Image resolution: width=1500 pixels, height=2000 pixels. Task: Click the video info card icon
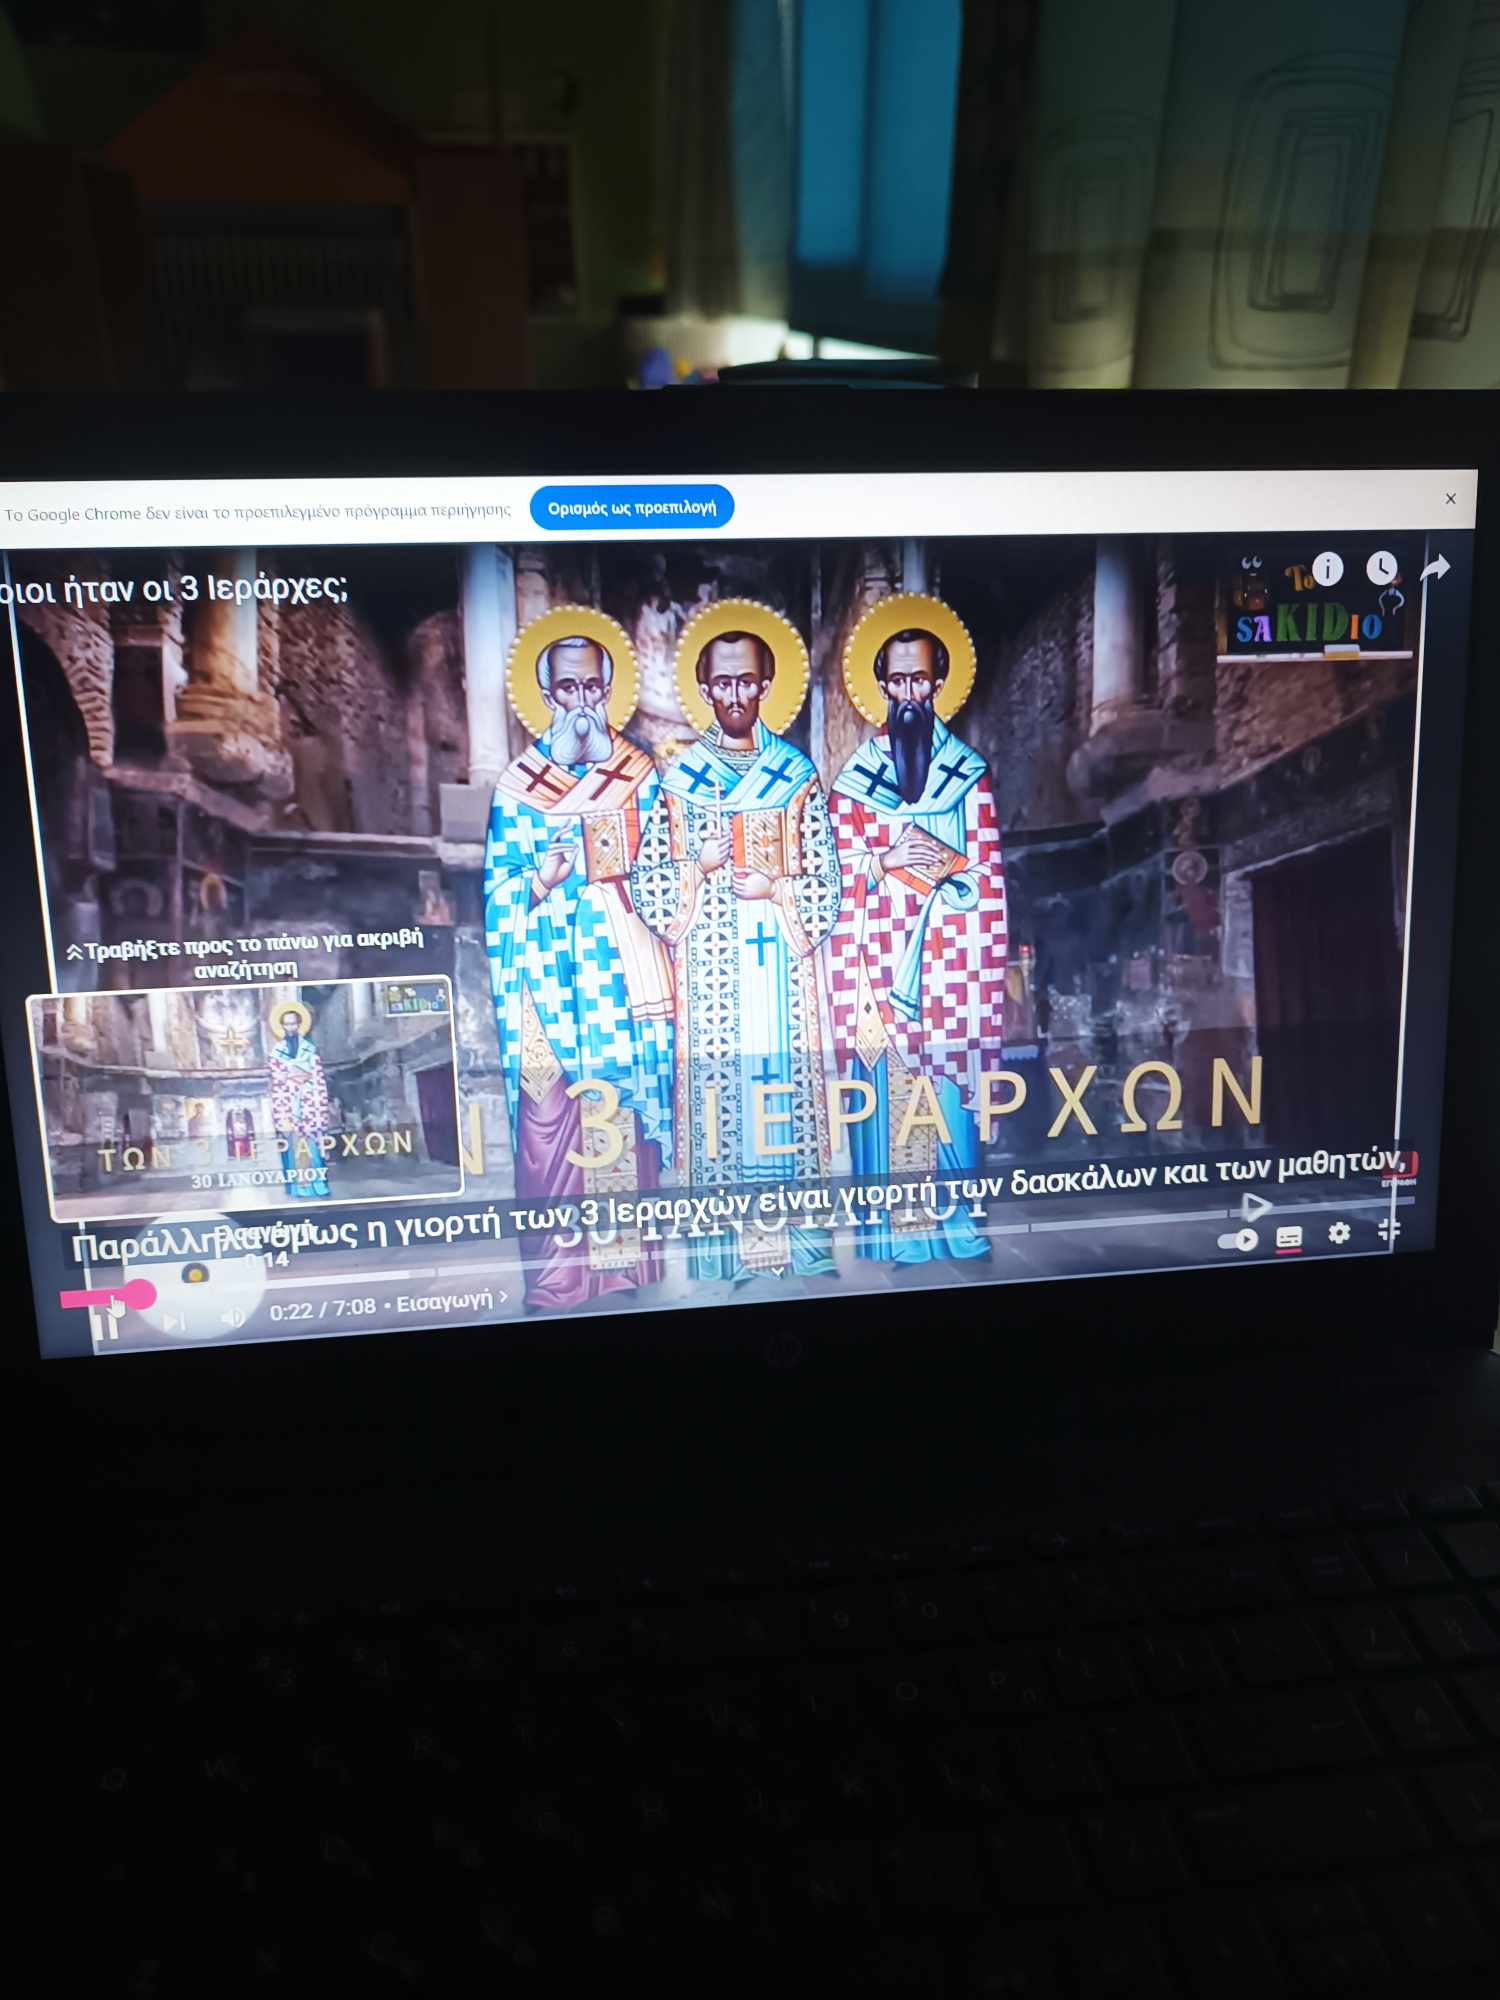(x=1327, y=569)
